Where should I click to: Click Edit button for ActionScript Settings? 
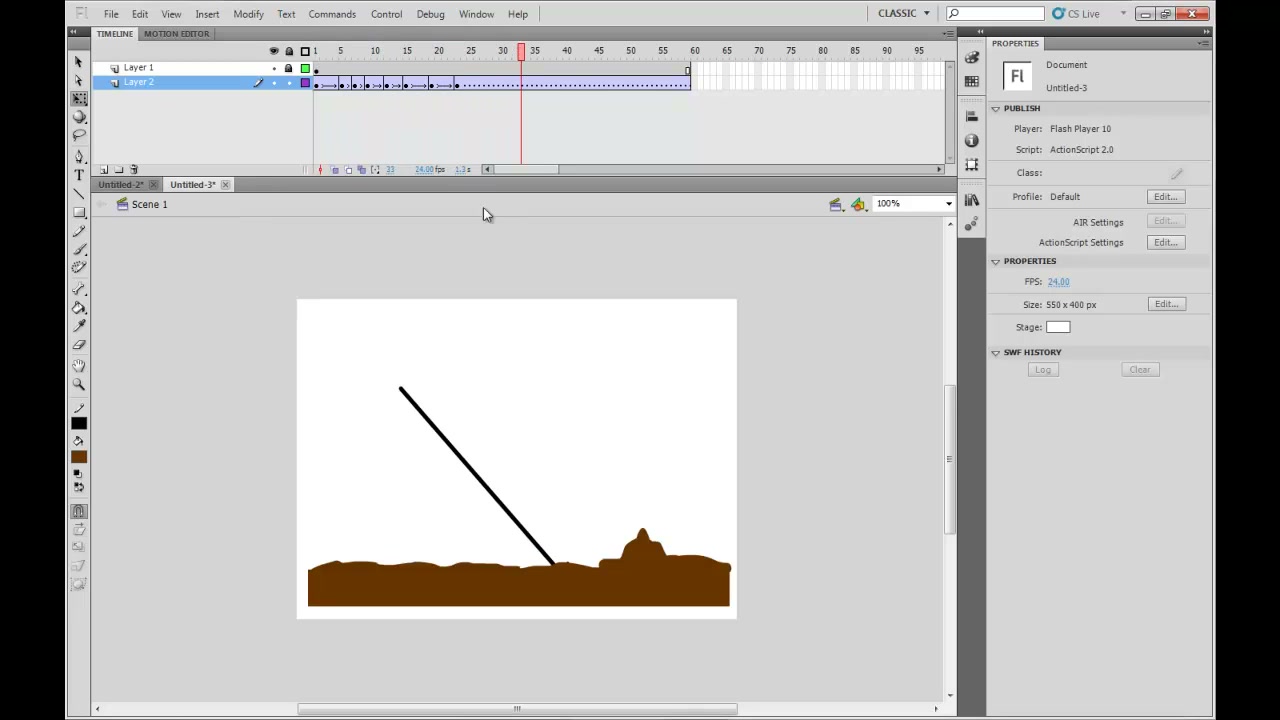[x=1166, y=242]
